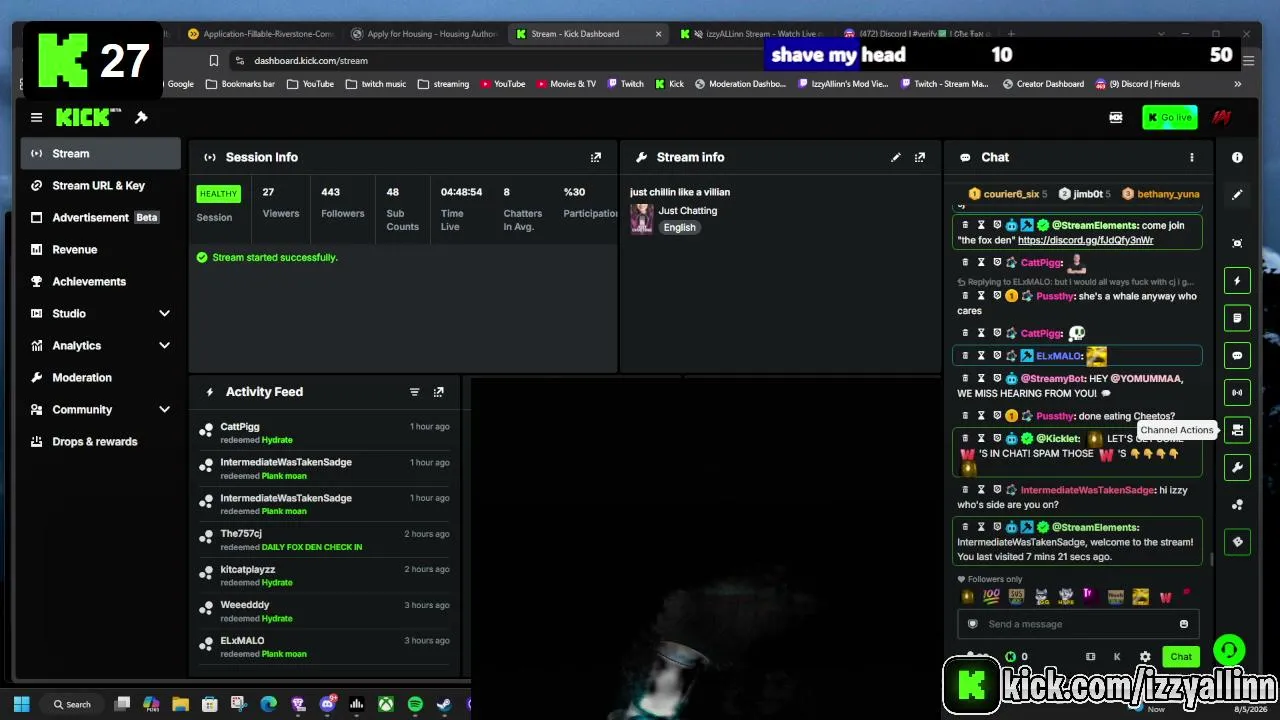Open the Kick hamburger menu
Viewport: 1280px width, 720px height.
pyautogui.click(x=36, y=118)
